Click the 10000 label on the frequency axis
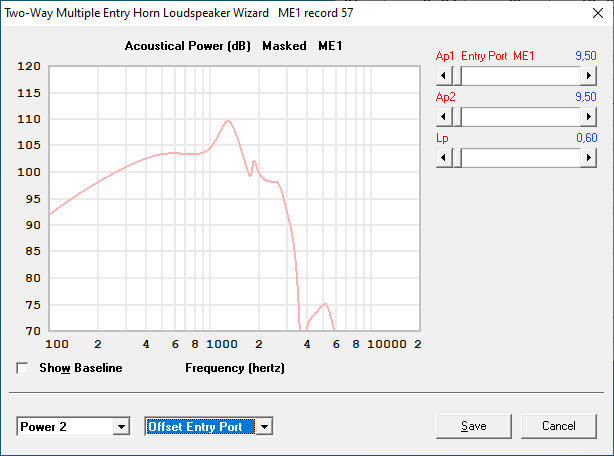This screenshot has height=456, width=614. click(387, 344)
